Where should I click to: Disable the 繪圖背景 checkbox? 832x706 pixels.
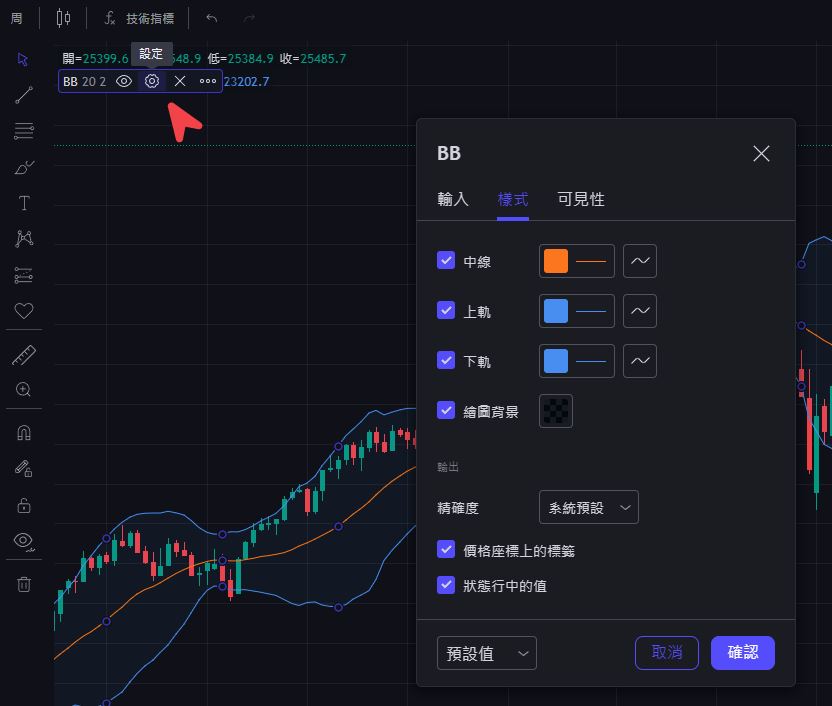point(446,411)
